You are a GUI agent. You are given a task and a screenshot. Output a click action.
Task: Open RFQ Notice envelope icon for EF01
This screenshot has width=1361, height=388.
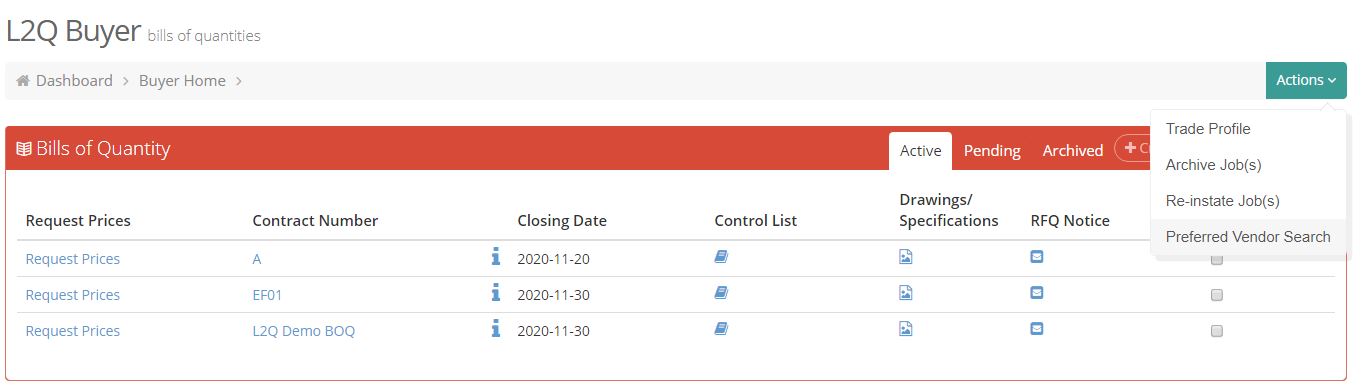point(1037,293)
